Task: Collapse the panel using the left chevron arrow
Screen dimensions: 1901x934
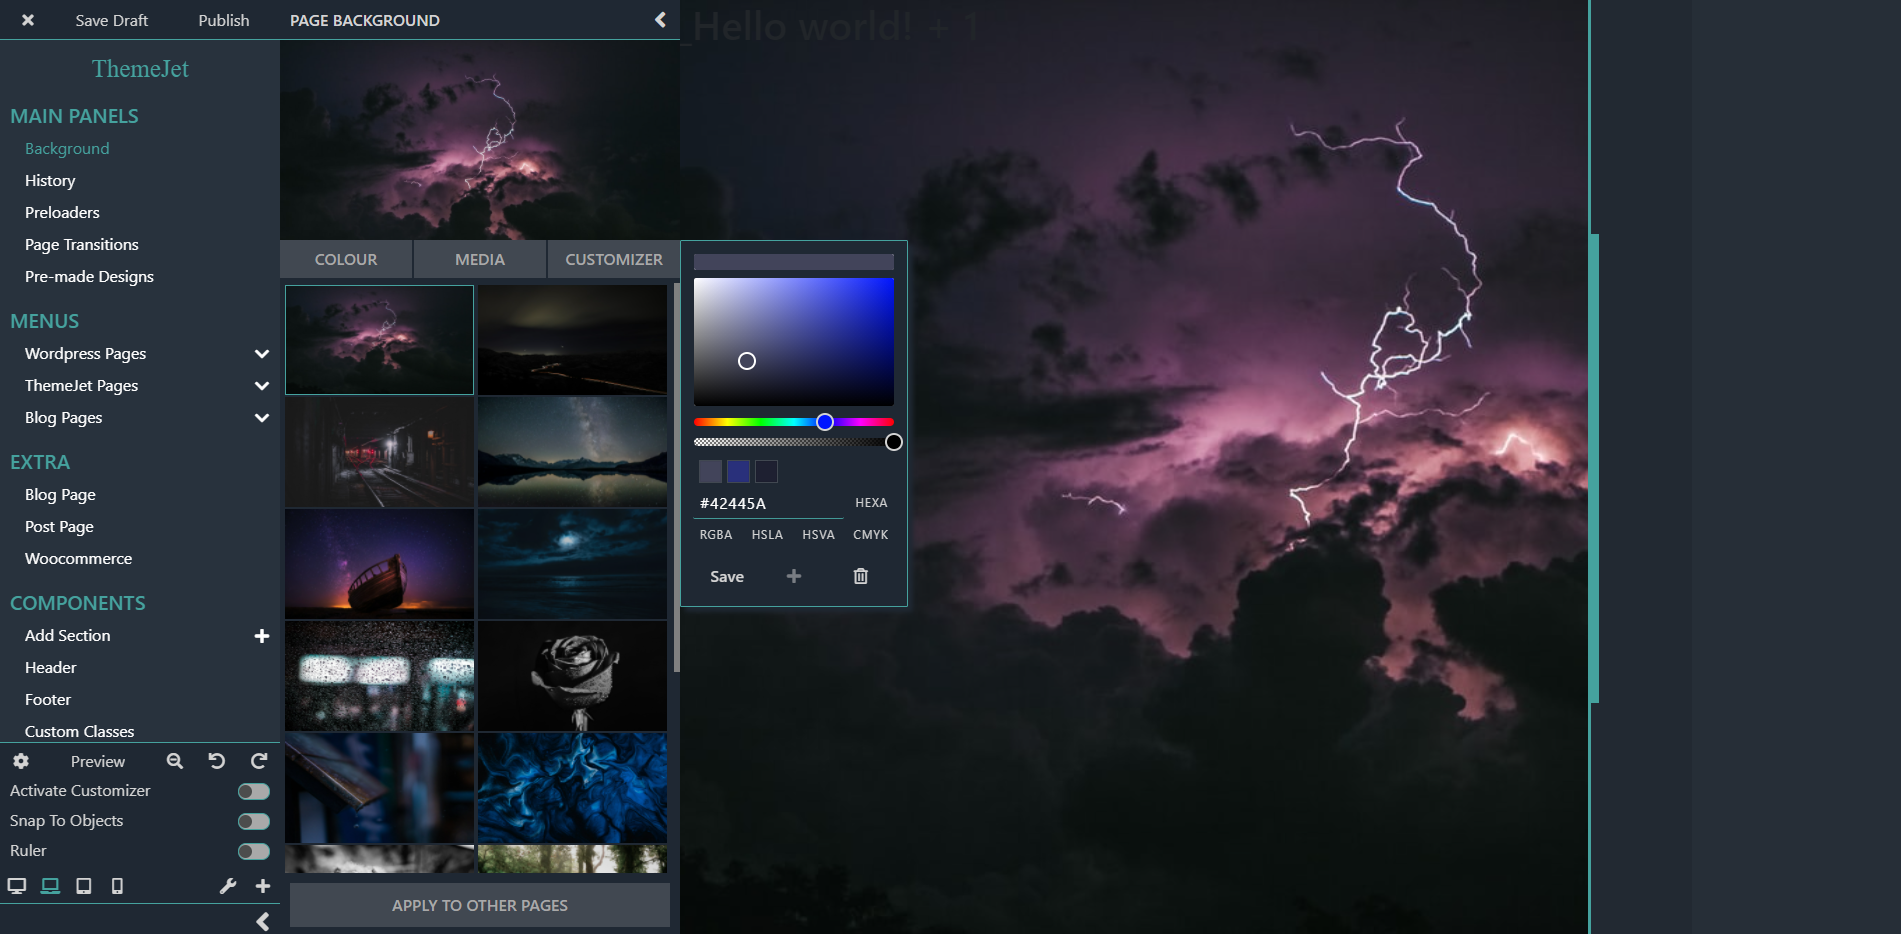Action: click(659, 19)
